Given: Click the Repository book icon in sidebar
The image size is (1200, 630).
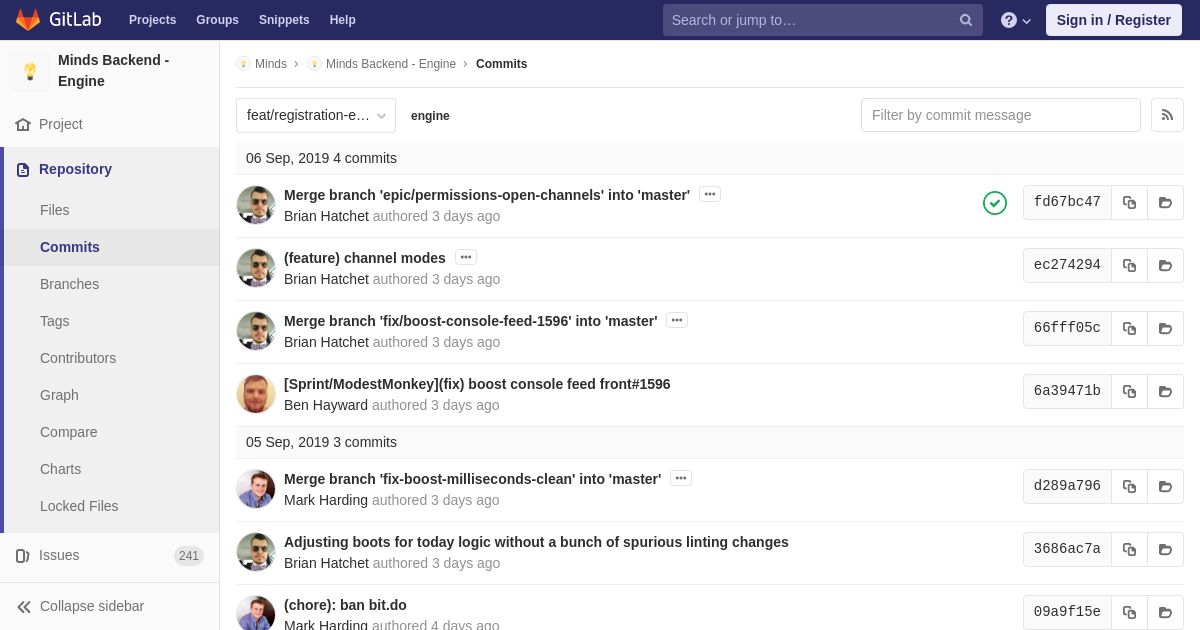Looking at the screenshot, I should coord(23,169).
